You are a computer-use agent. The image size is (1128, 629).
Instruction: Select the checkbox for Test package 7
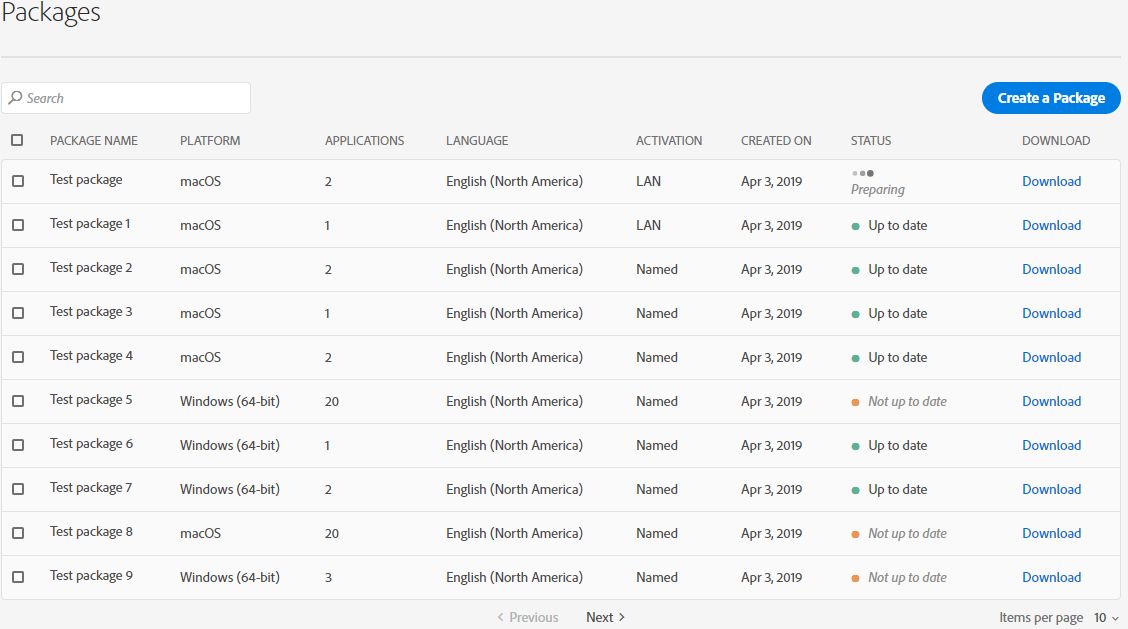(x=18, y=489)
